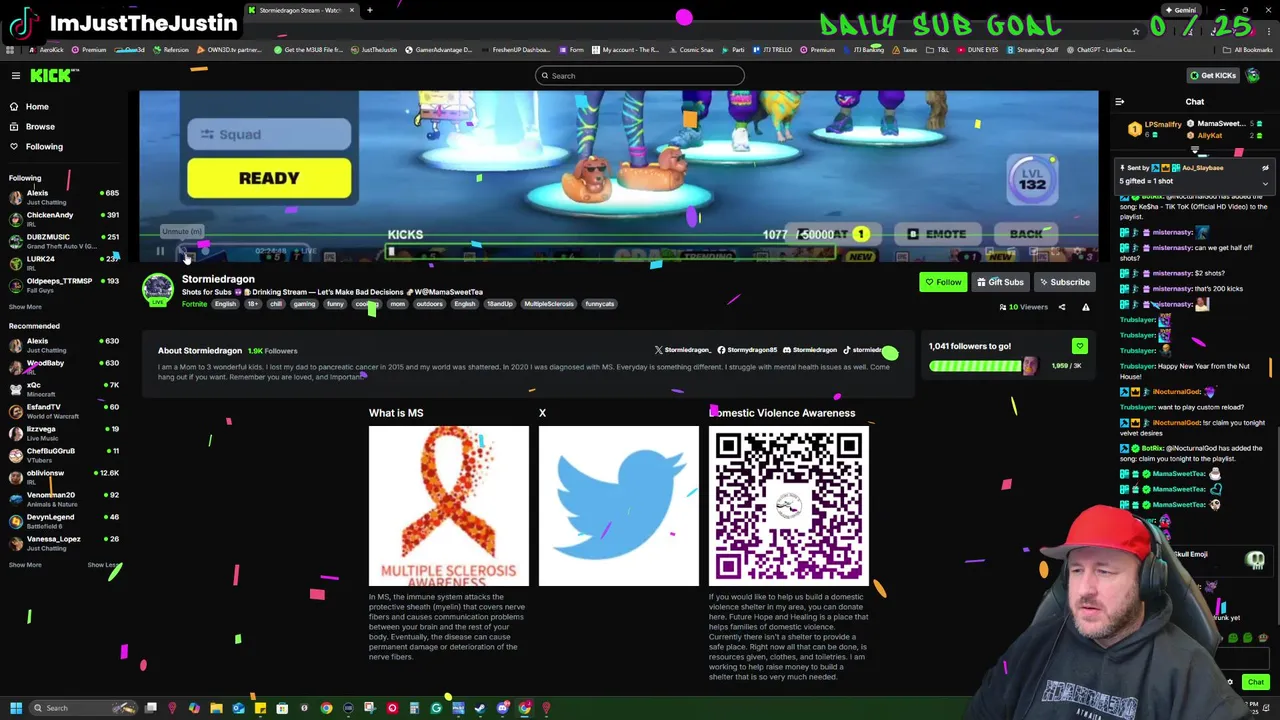Viewport: 1280px width, 720px height.
Task: Open Vanessa_Lopez recommended channel
Action: (62, 543)
